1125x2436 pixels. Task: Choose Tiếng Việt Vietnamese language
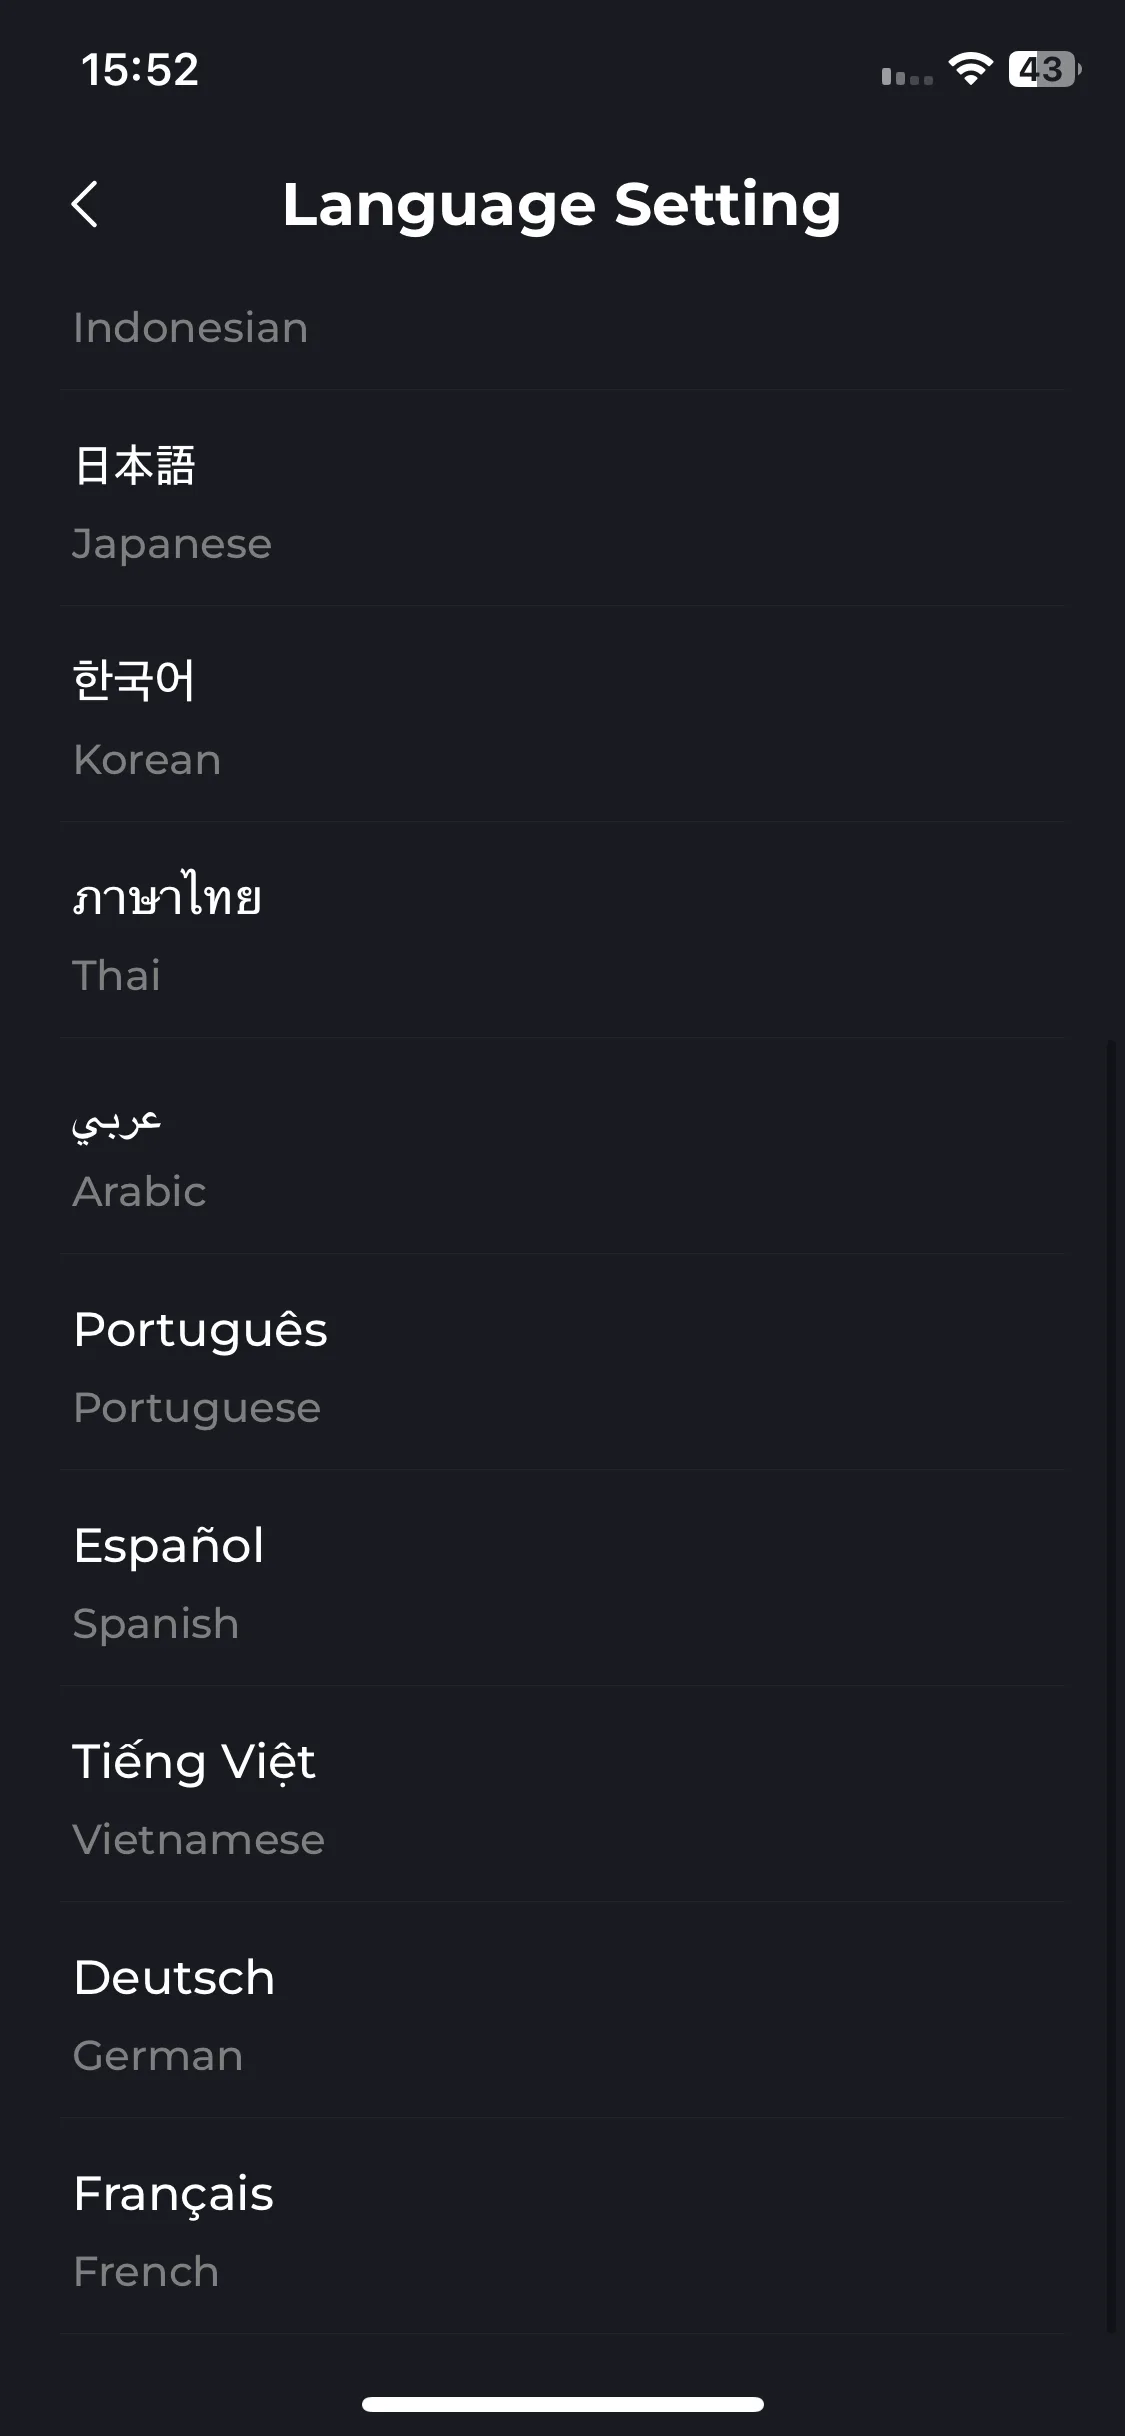(x=562, y=1794)
